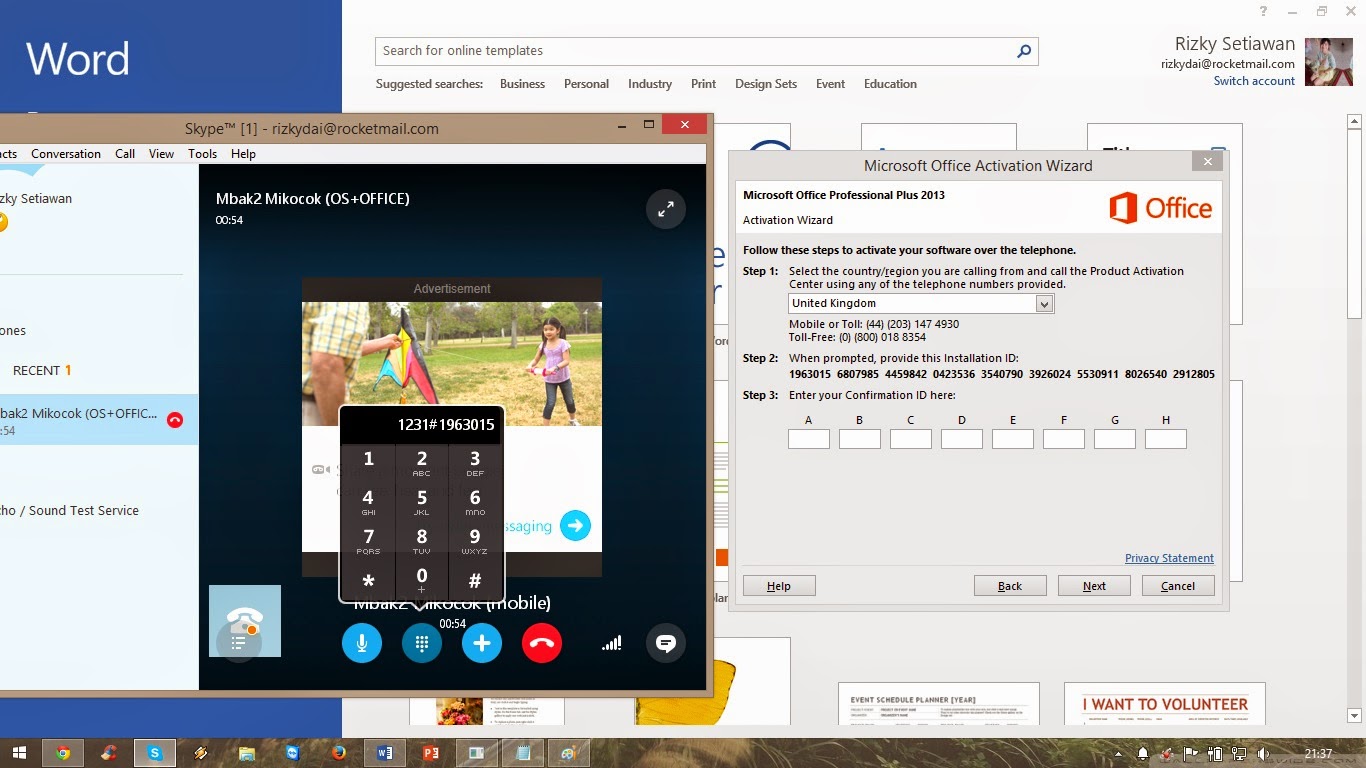Open Skype View menu

162,154
